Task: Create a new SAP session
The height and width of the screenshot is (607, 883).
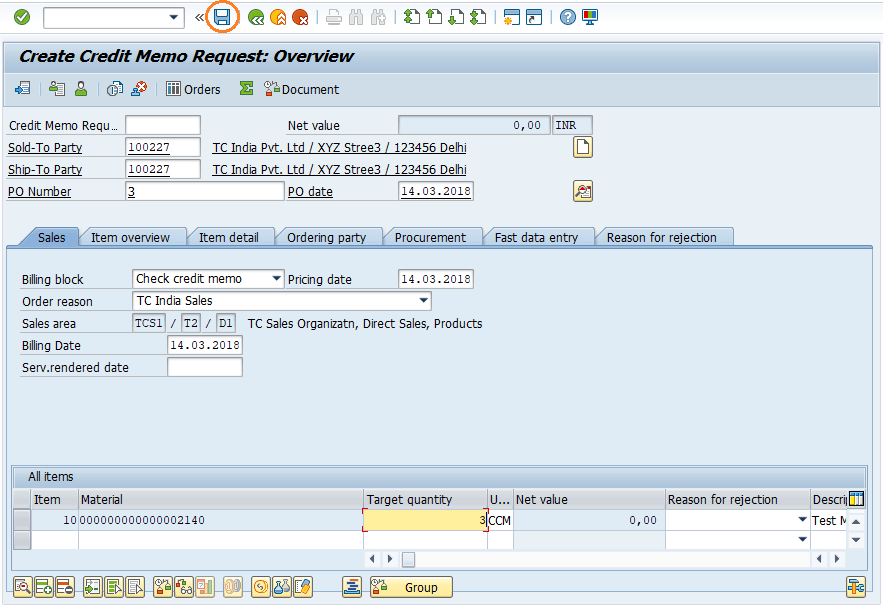Action: 513,16
